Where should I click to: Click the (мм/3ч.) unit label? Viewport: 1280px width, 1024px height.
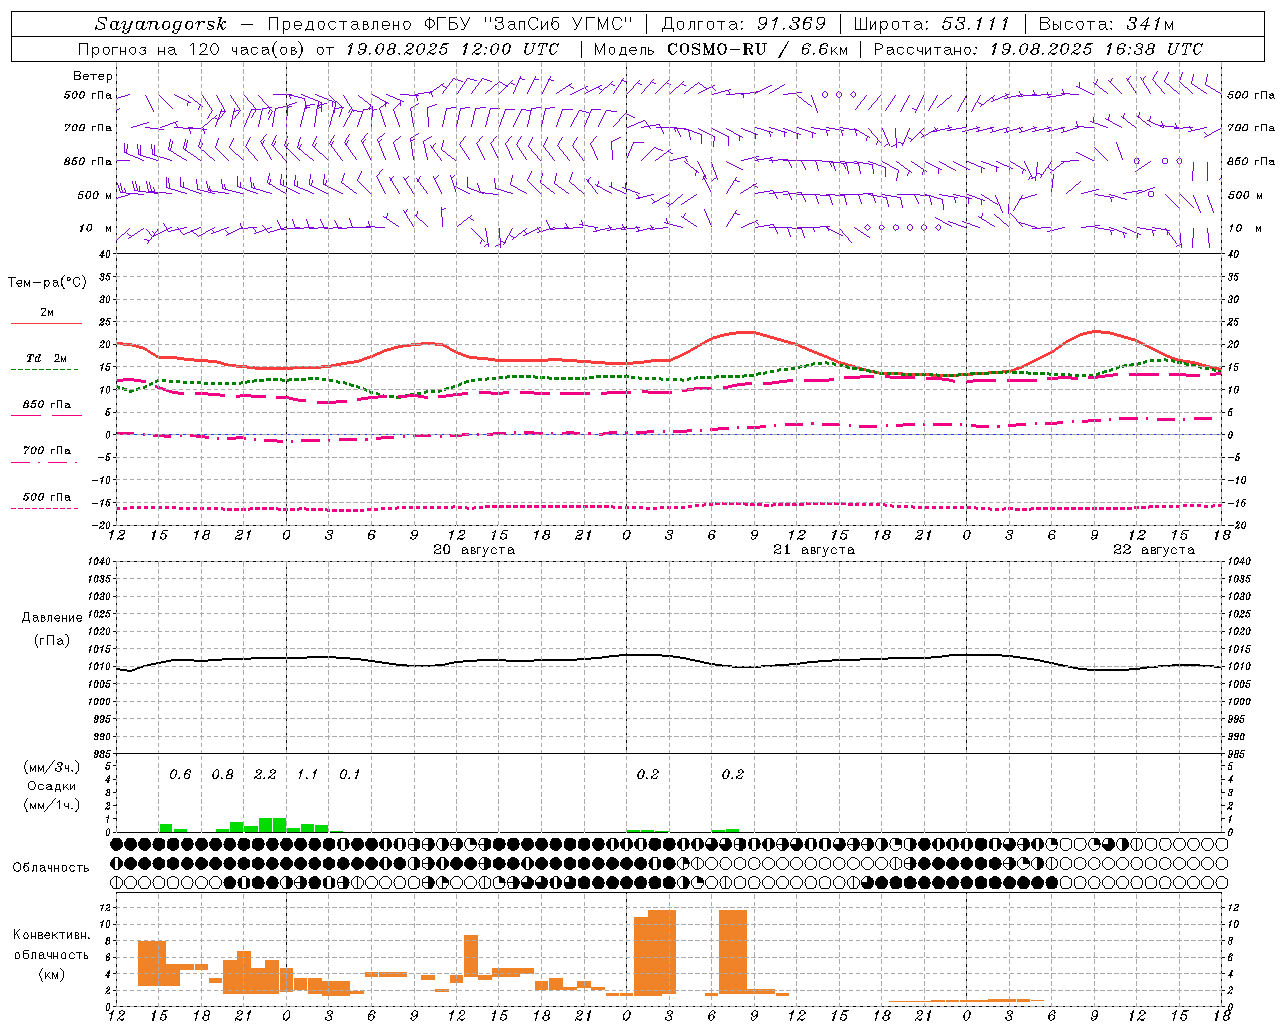pyautogui.click(x=52, y=767)
